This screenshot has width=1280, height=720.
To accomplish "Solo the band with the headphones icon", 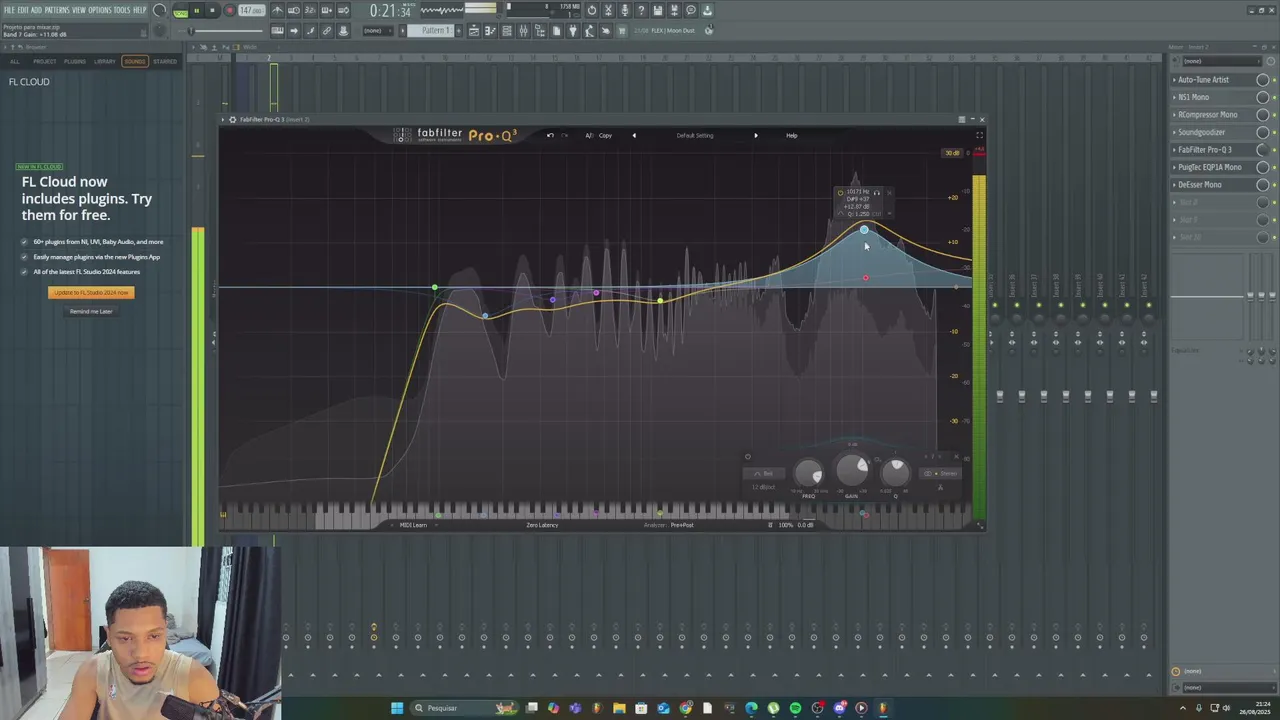I will coord(876,192).
